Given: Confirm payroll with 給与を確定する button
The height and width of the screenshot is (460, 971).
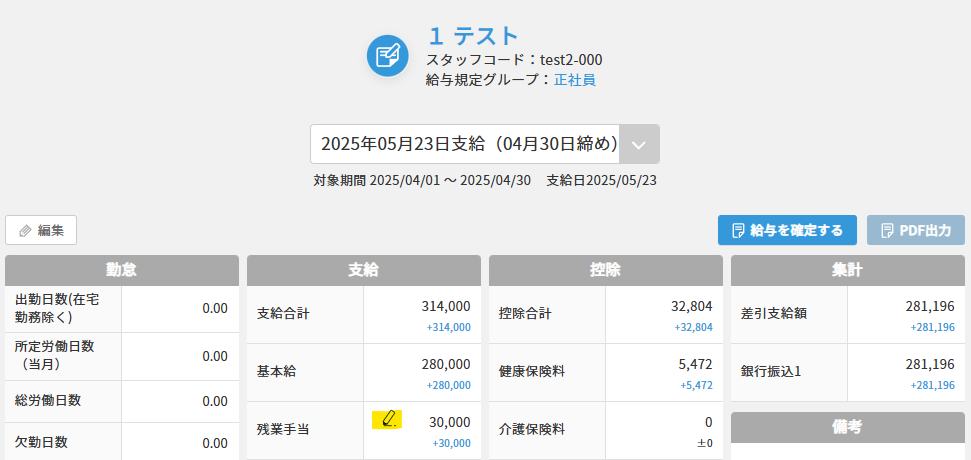Looking at the screenshot, I should [x=786, y=230].
